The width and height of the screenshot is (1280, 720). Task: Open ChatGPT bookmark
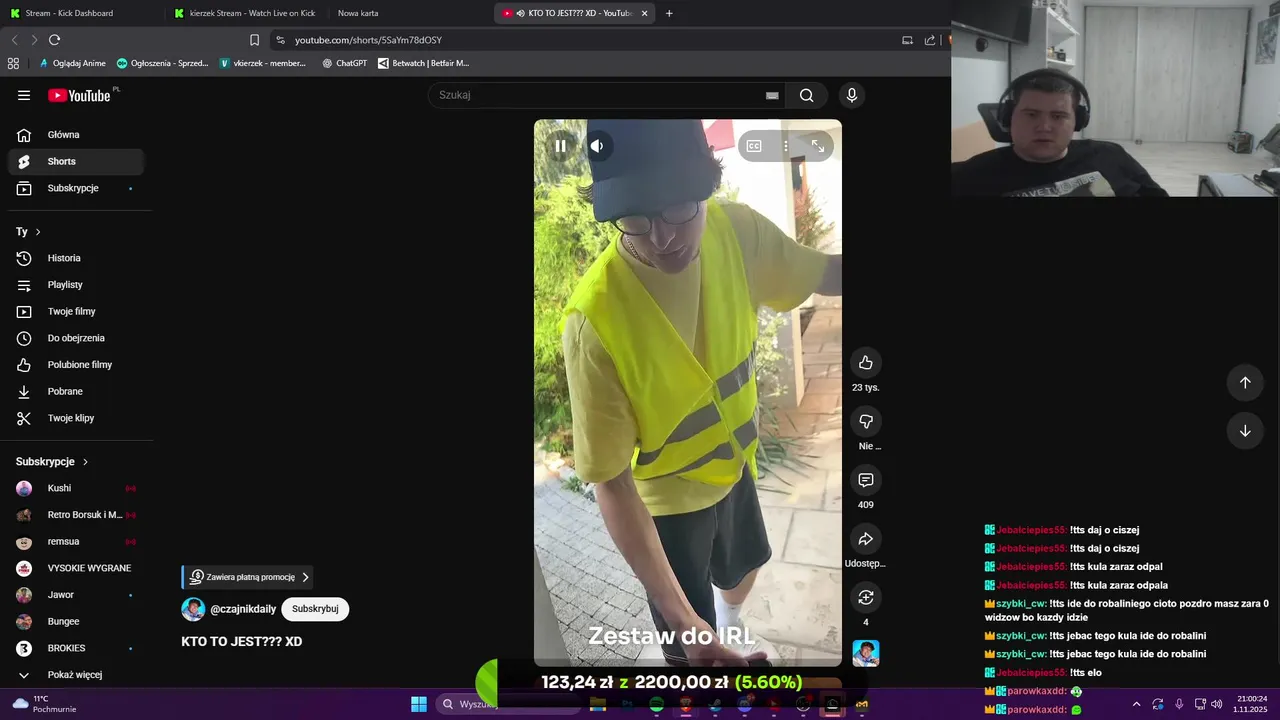coord(344,63)
